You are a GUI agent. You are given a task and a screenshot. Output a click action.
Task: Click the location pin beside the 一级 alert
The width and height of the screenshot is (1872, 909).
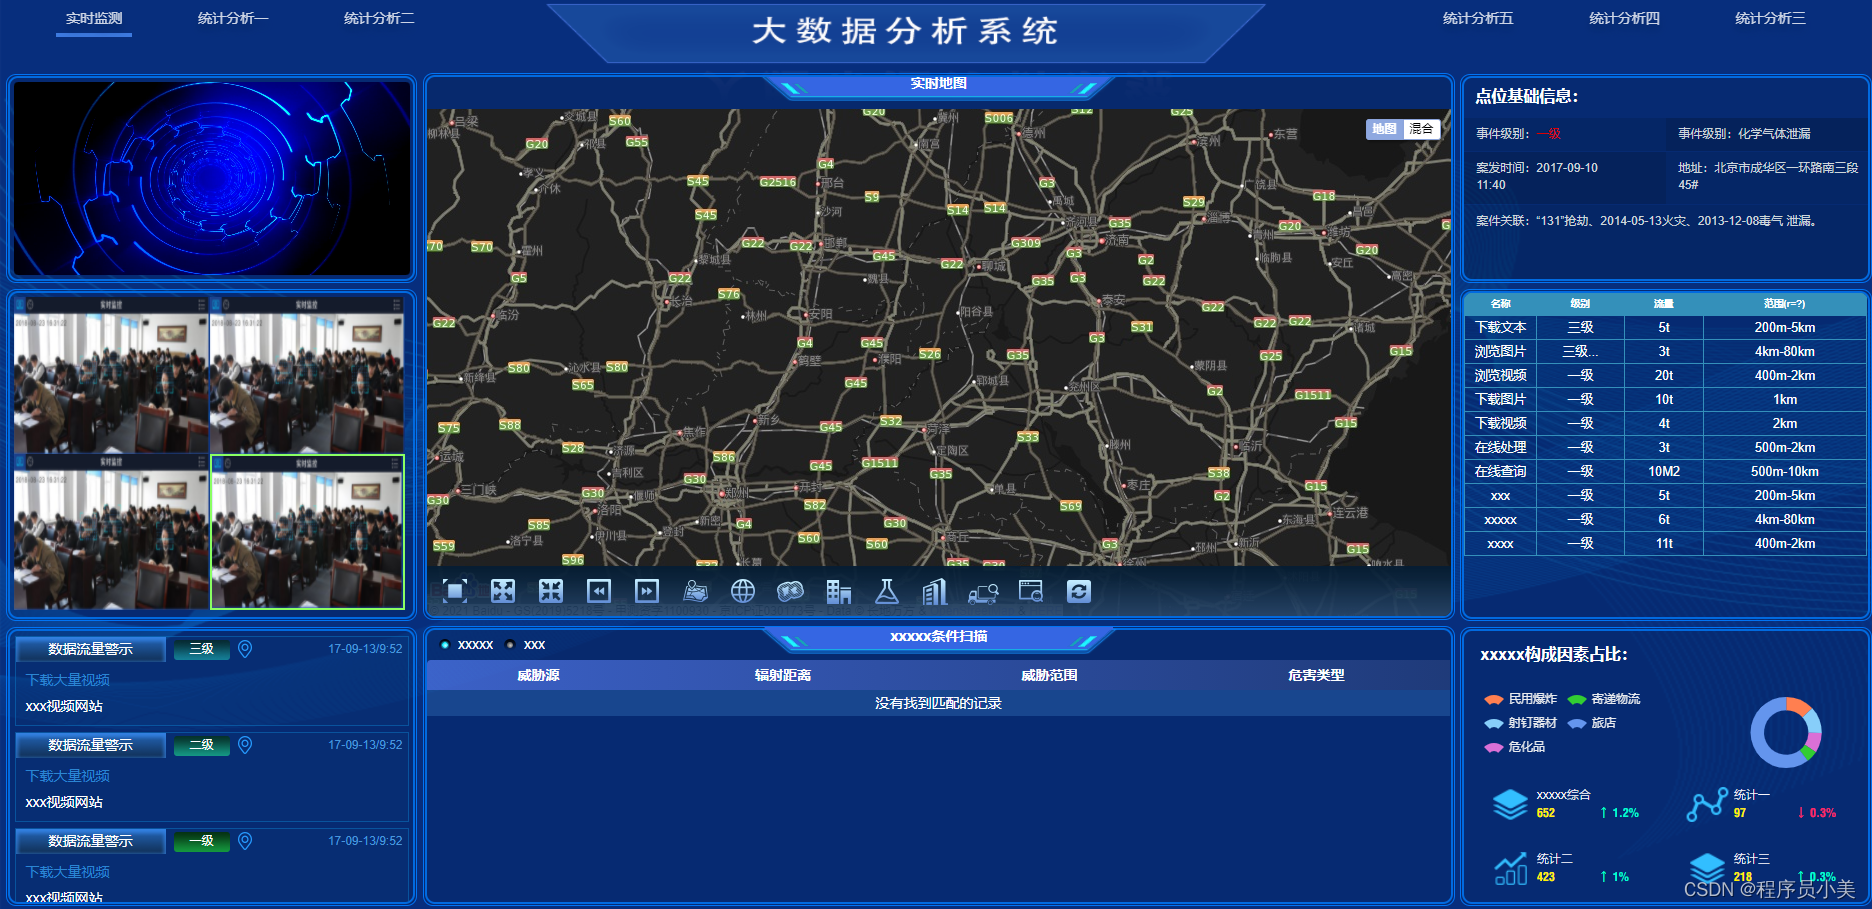click(x=245, y=841)
